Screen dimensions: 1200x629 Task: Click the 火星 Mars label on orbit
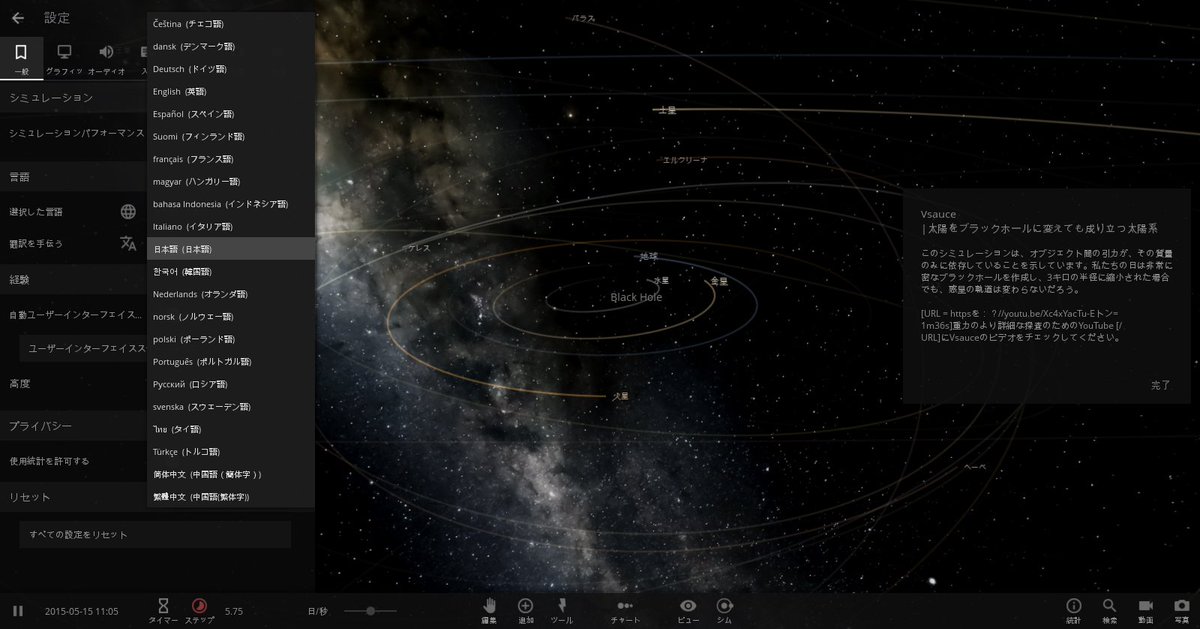tap(621, 396)
